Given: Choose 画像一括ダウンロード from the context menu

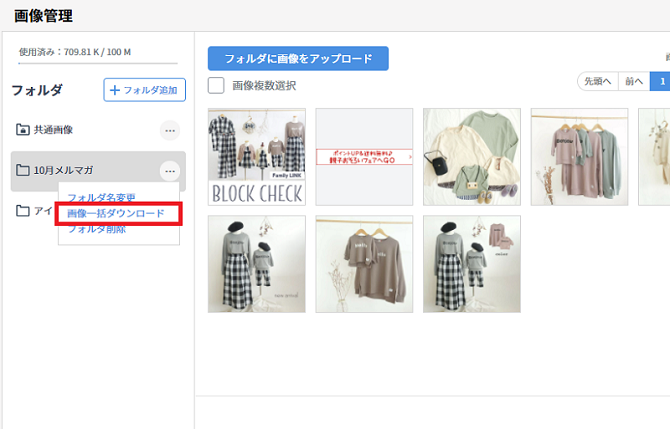Looking at the screenshot, I should [116, 213].
